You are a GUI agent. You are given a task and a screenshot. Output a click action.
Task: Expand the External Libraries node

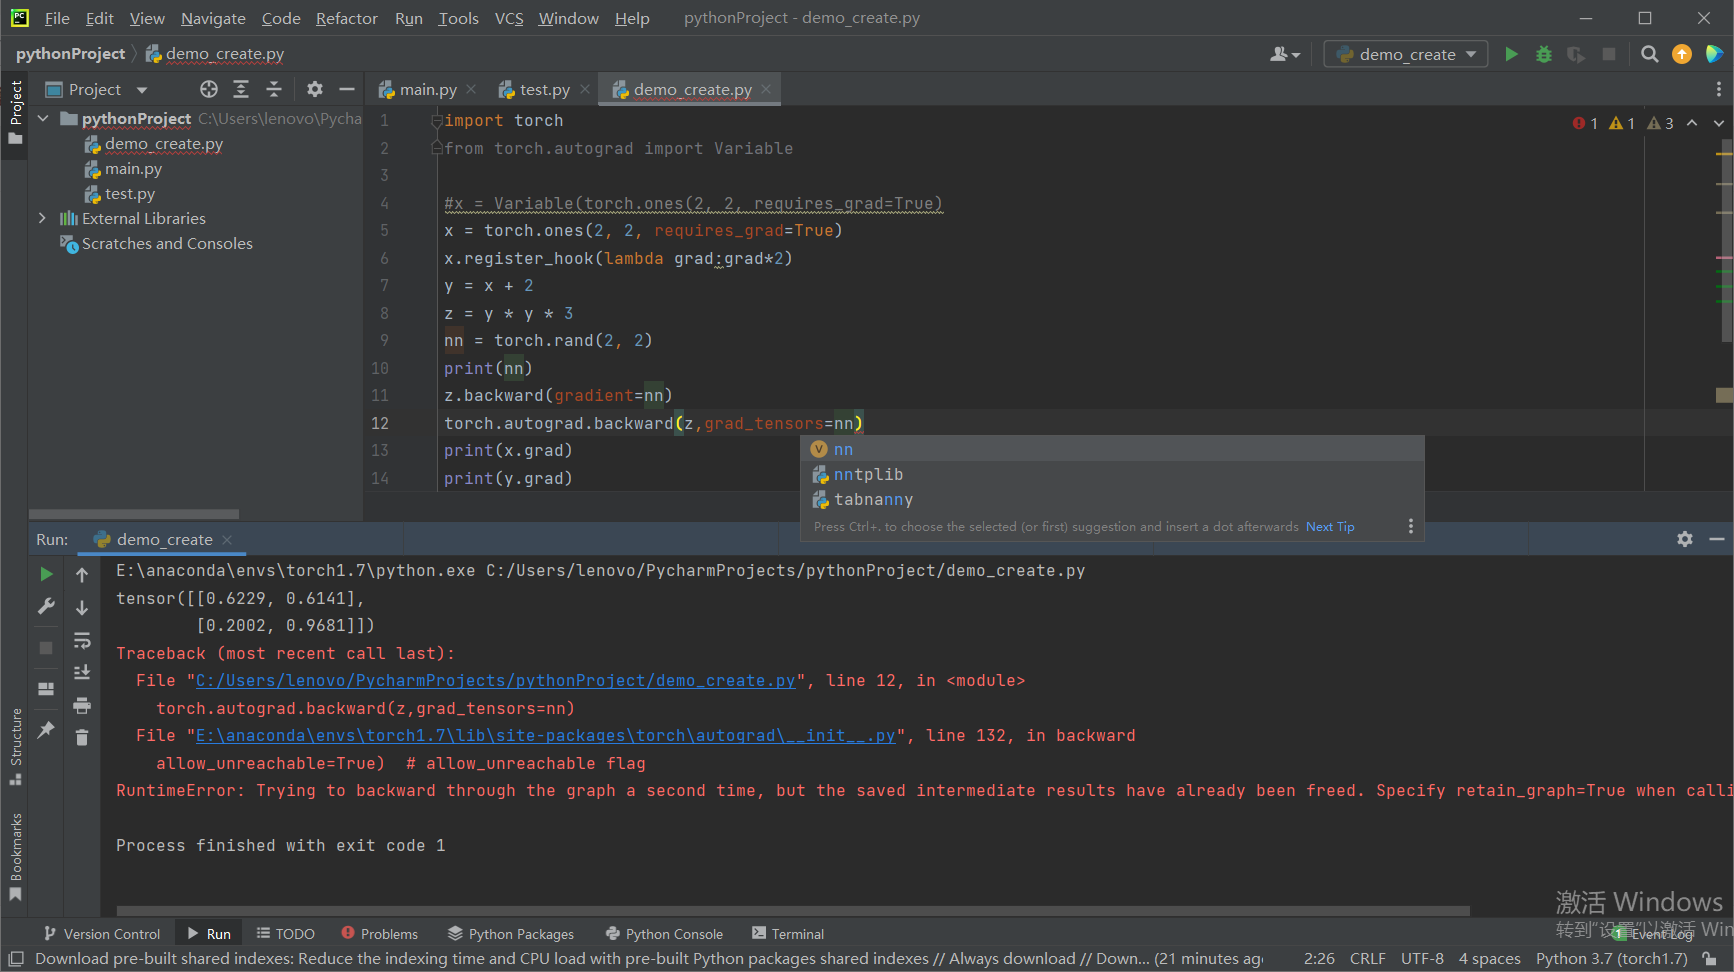tap(42, 218)
